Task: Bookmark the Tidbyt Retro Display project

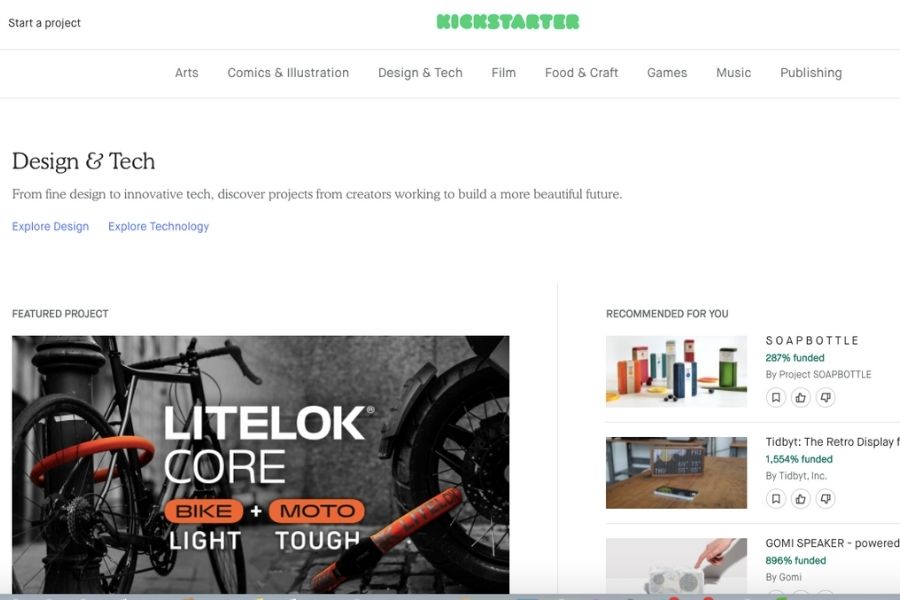Action: (x=775, y=498)
